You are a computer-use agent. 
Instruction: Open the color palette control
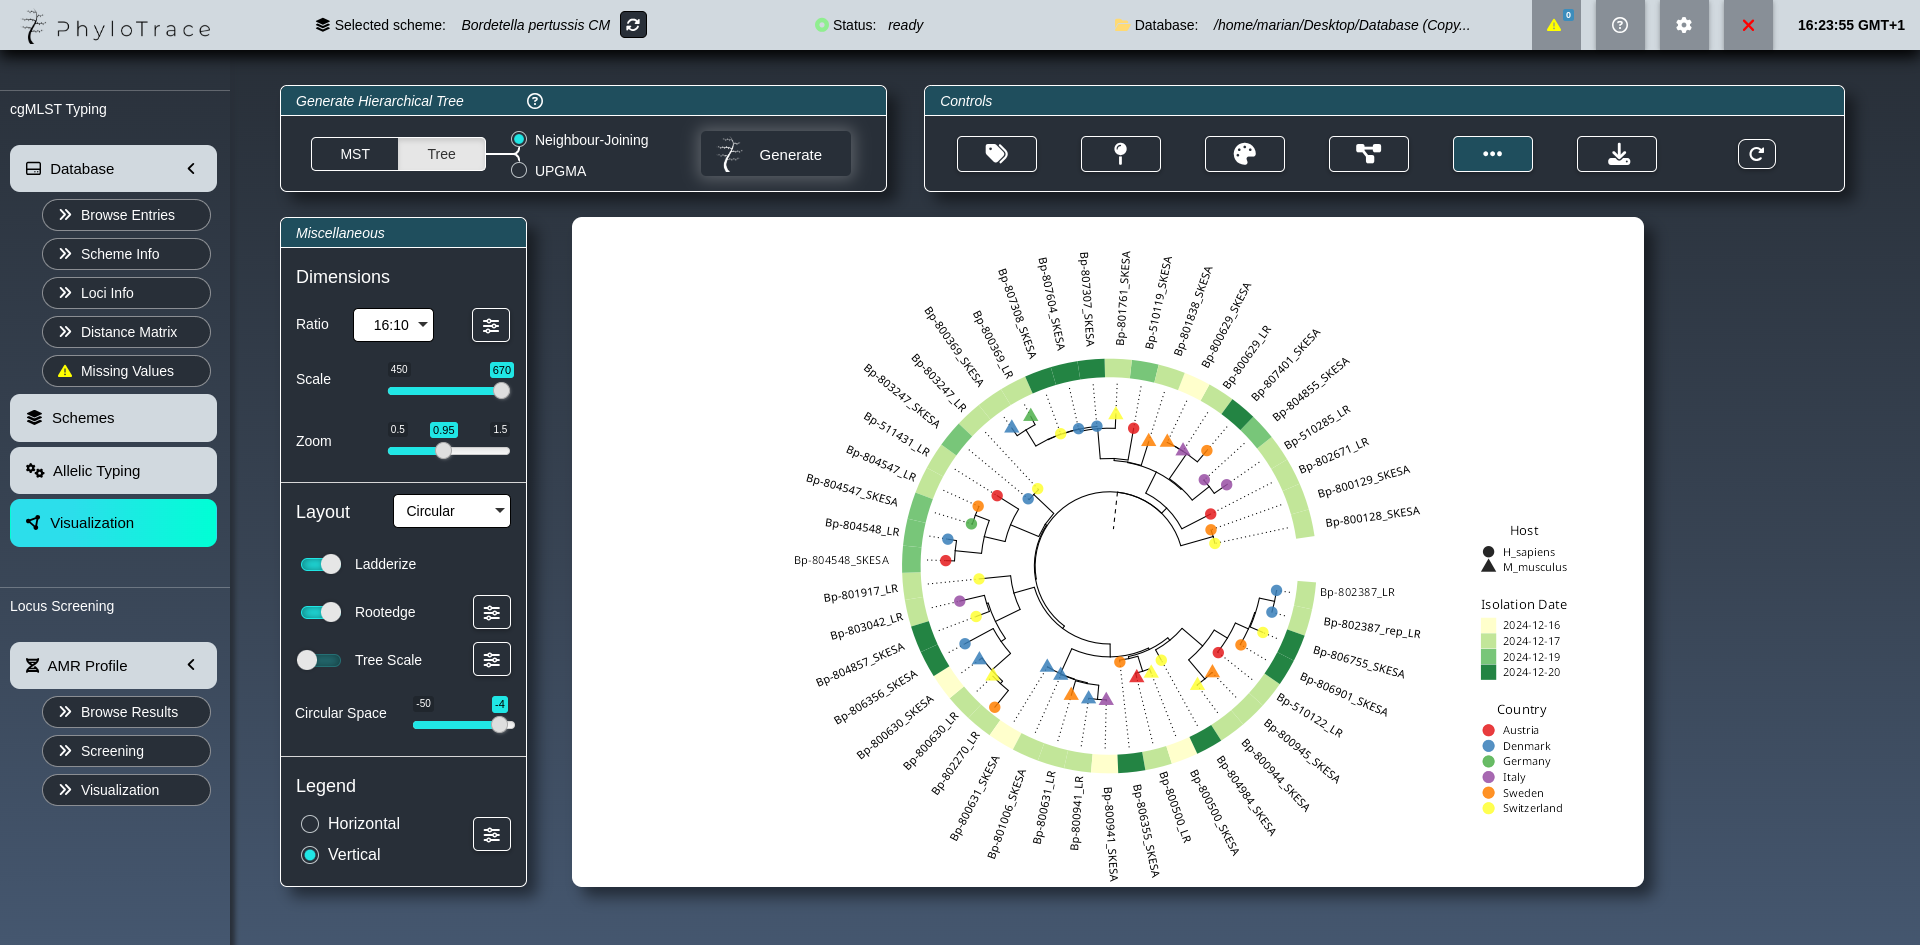[x=1244, y=154]
